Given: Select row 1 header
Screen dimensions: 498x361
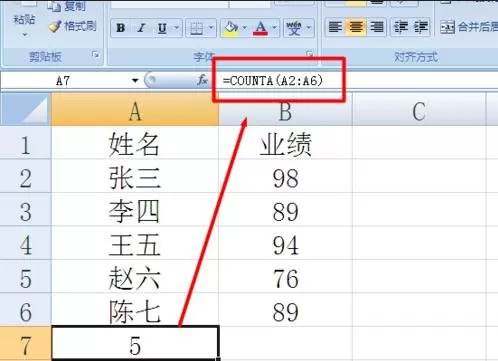Looking at the screenshot, I should (25, 143).
